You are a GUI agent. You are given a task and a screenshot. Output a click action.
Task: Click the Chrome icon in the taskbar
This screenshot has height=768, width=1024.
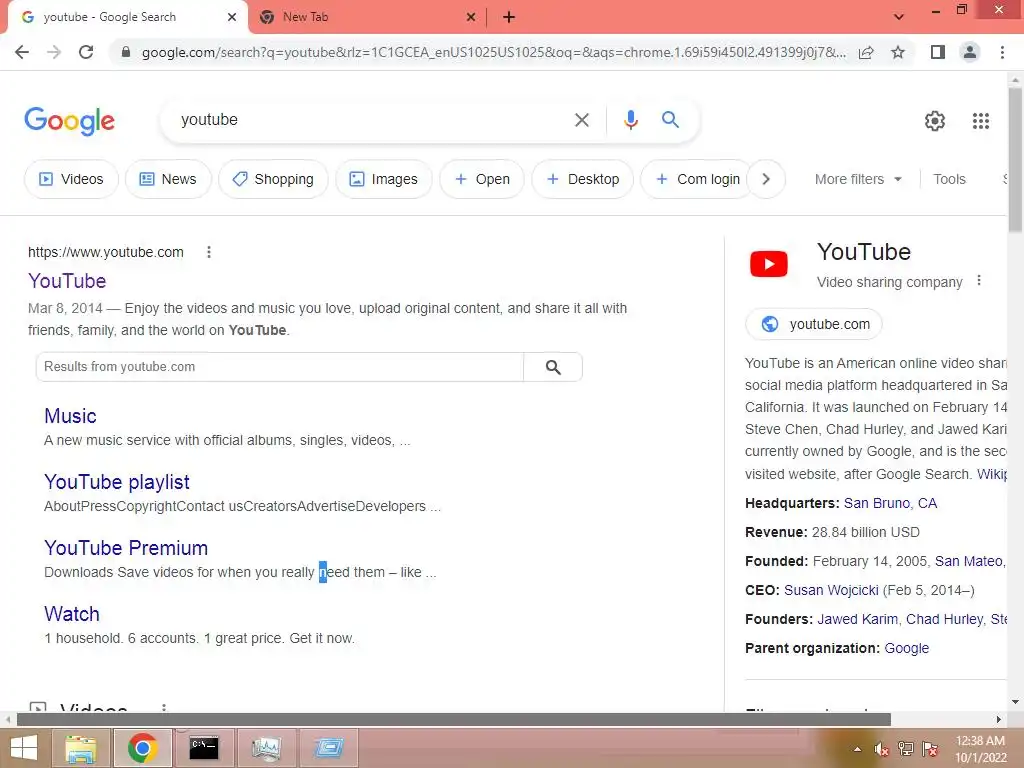[142, 748]
